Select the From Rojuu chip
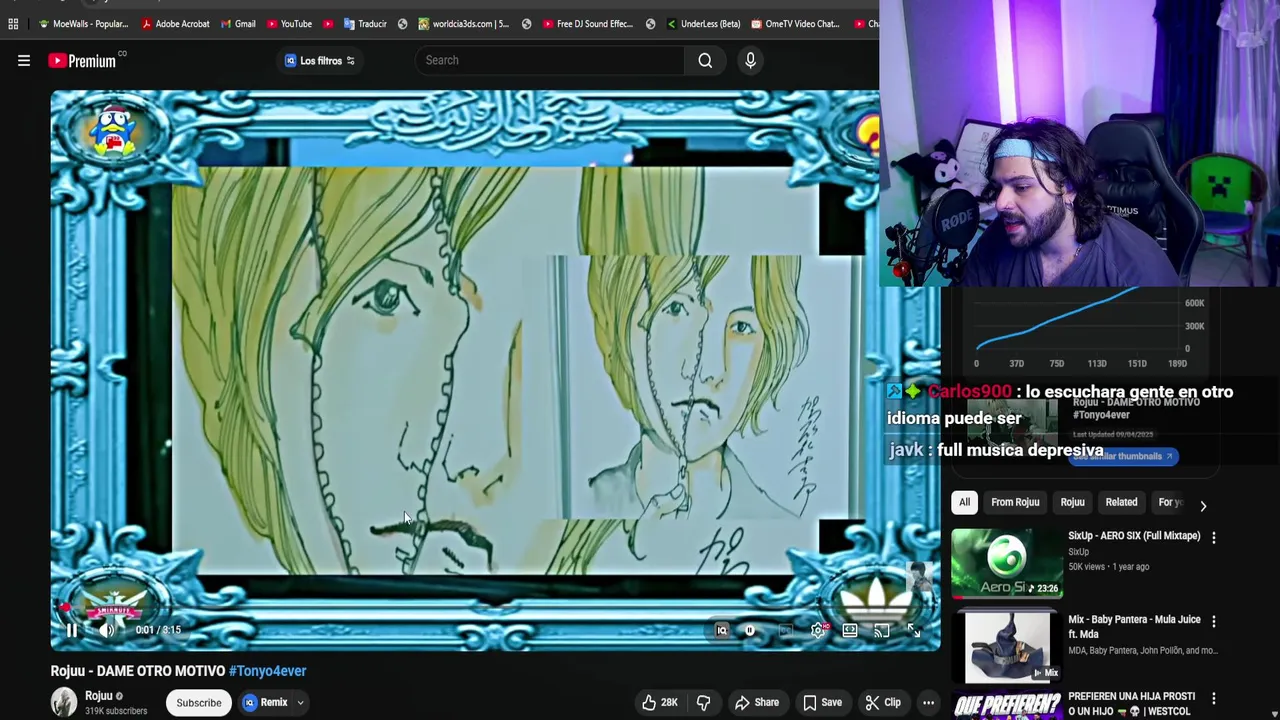 1015,502
